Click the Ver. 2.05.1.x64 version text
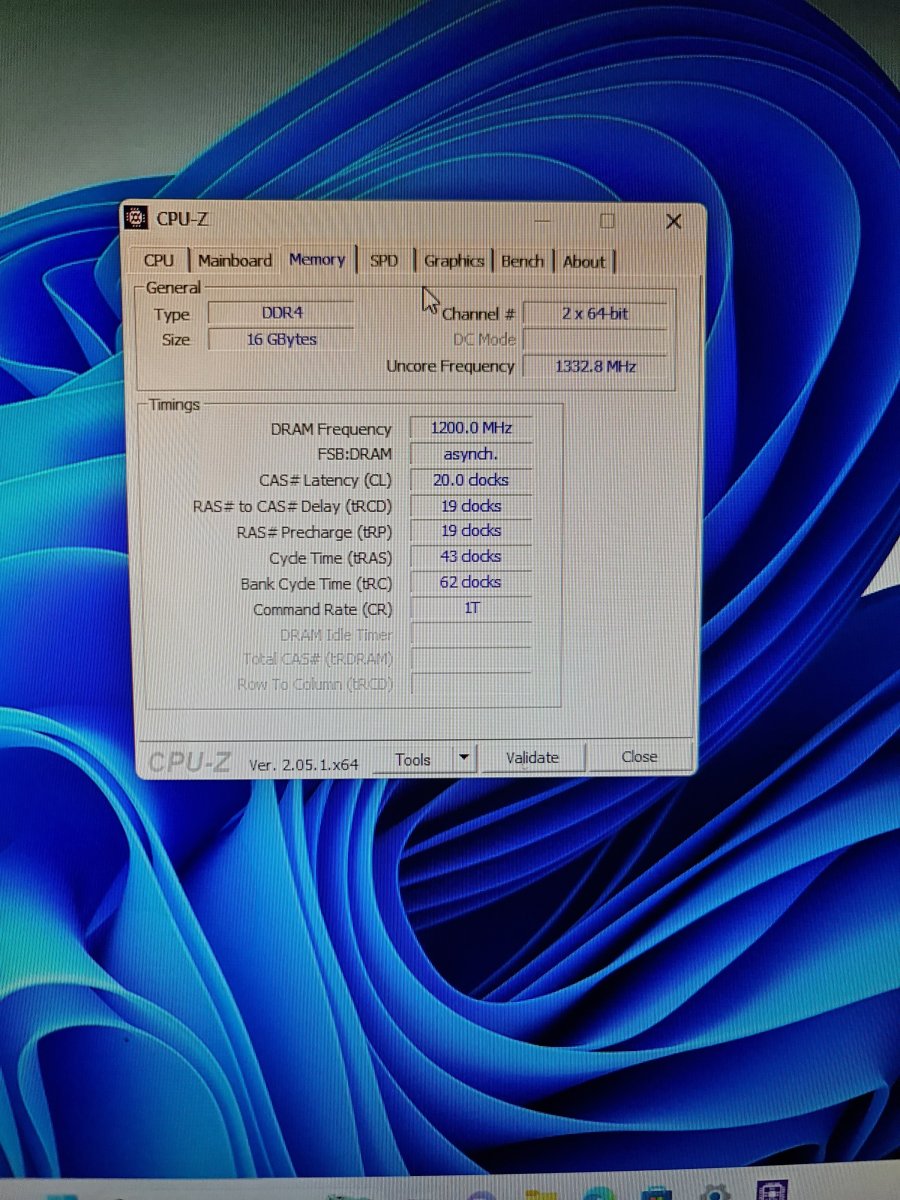Screen dimensions: 900x1200 tap(303, 764)
